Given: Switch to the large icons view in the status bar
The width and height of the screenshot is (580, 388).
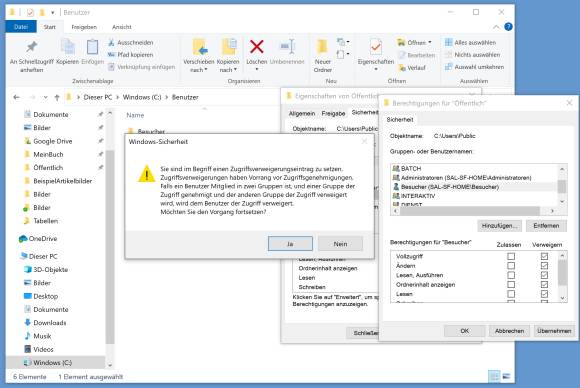Looking at the screenshot, I should tap(506, 377).
